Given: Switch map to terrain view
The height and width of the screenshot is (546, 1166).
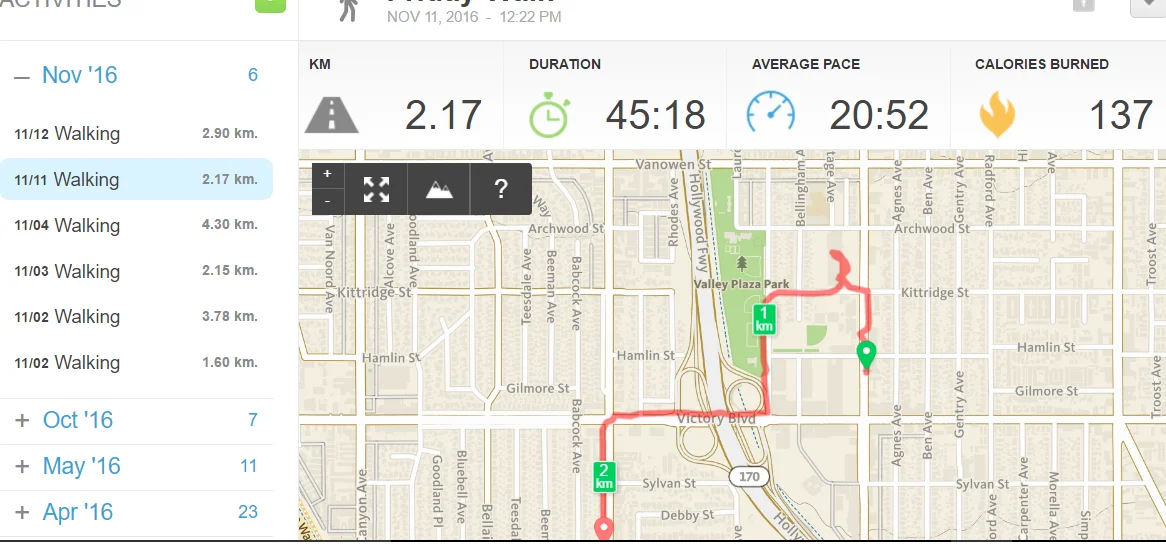Looking at the screenshot, I should [x=439, y=189].
